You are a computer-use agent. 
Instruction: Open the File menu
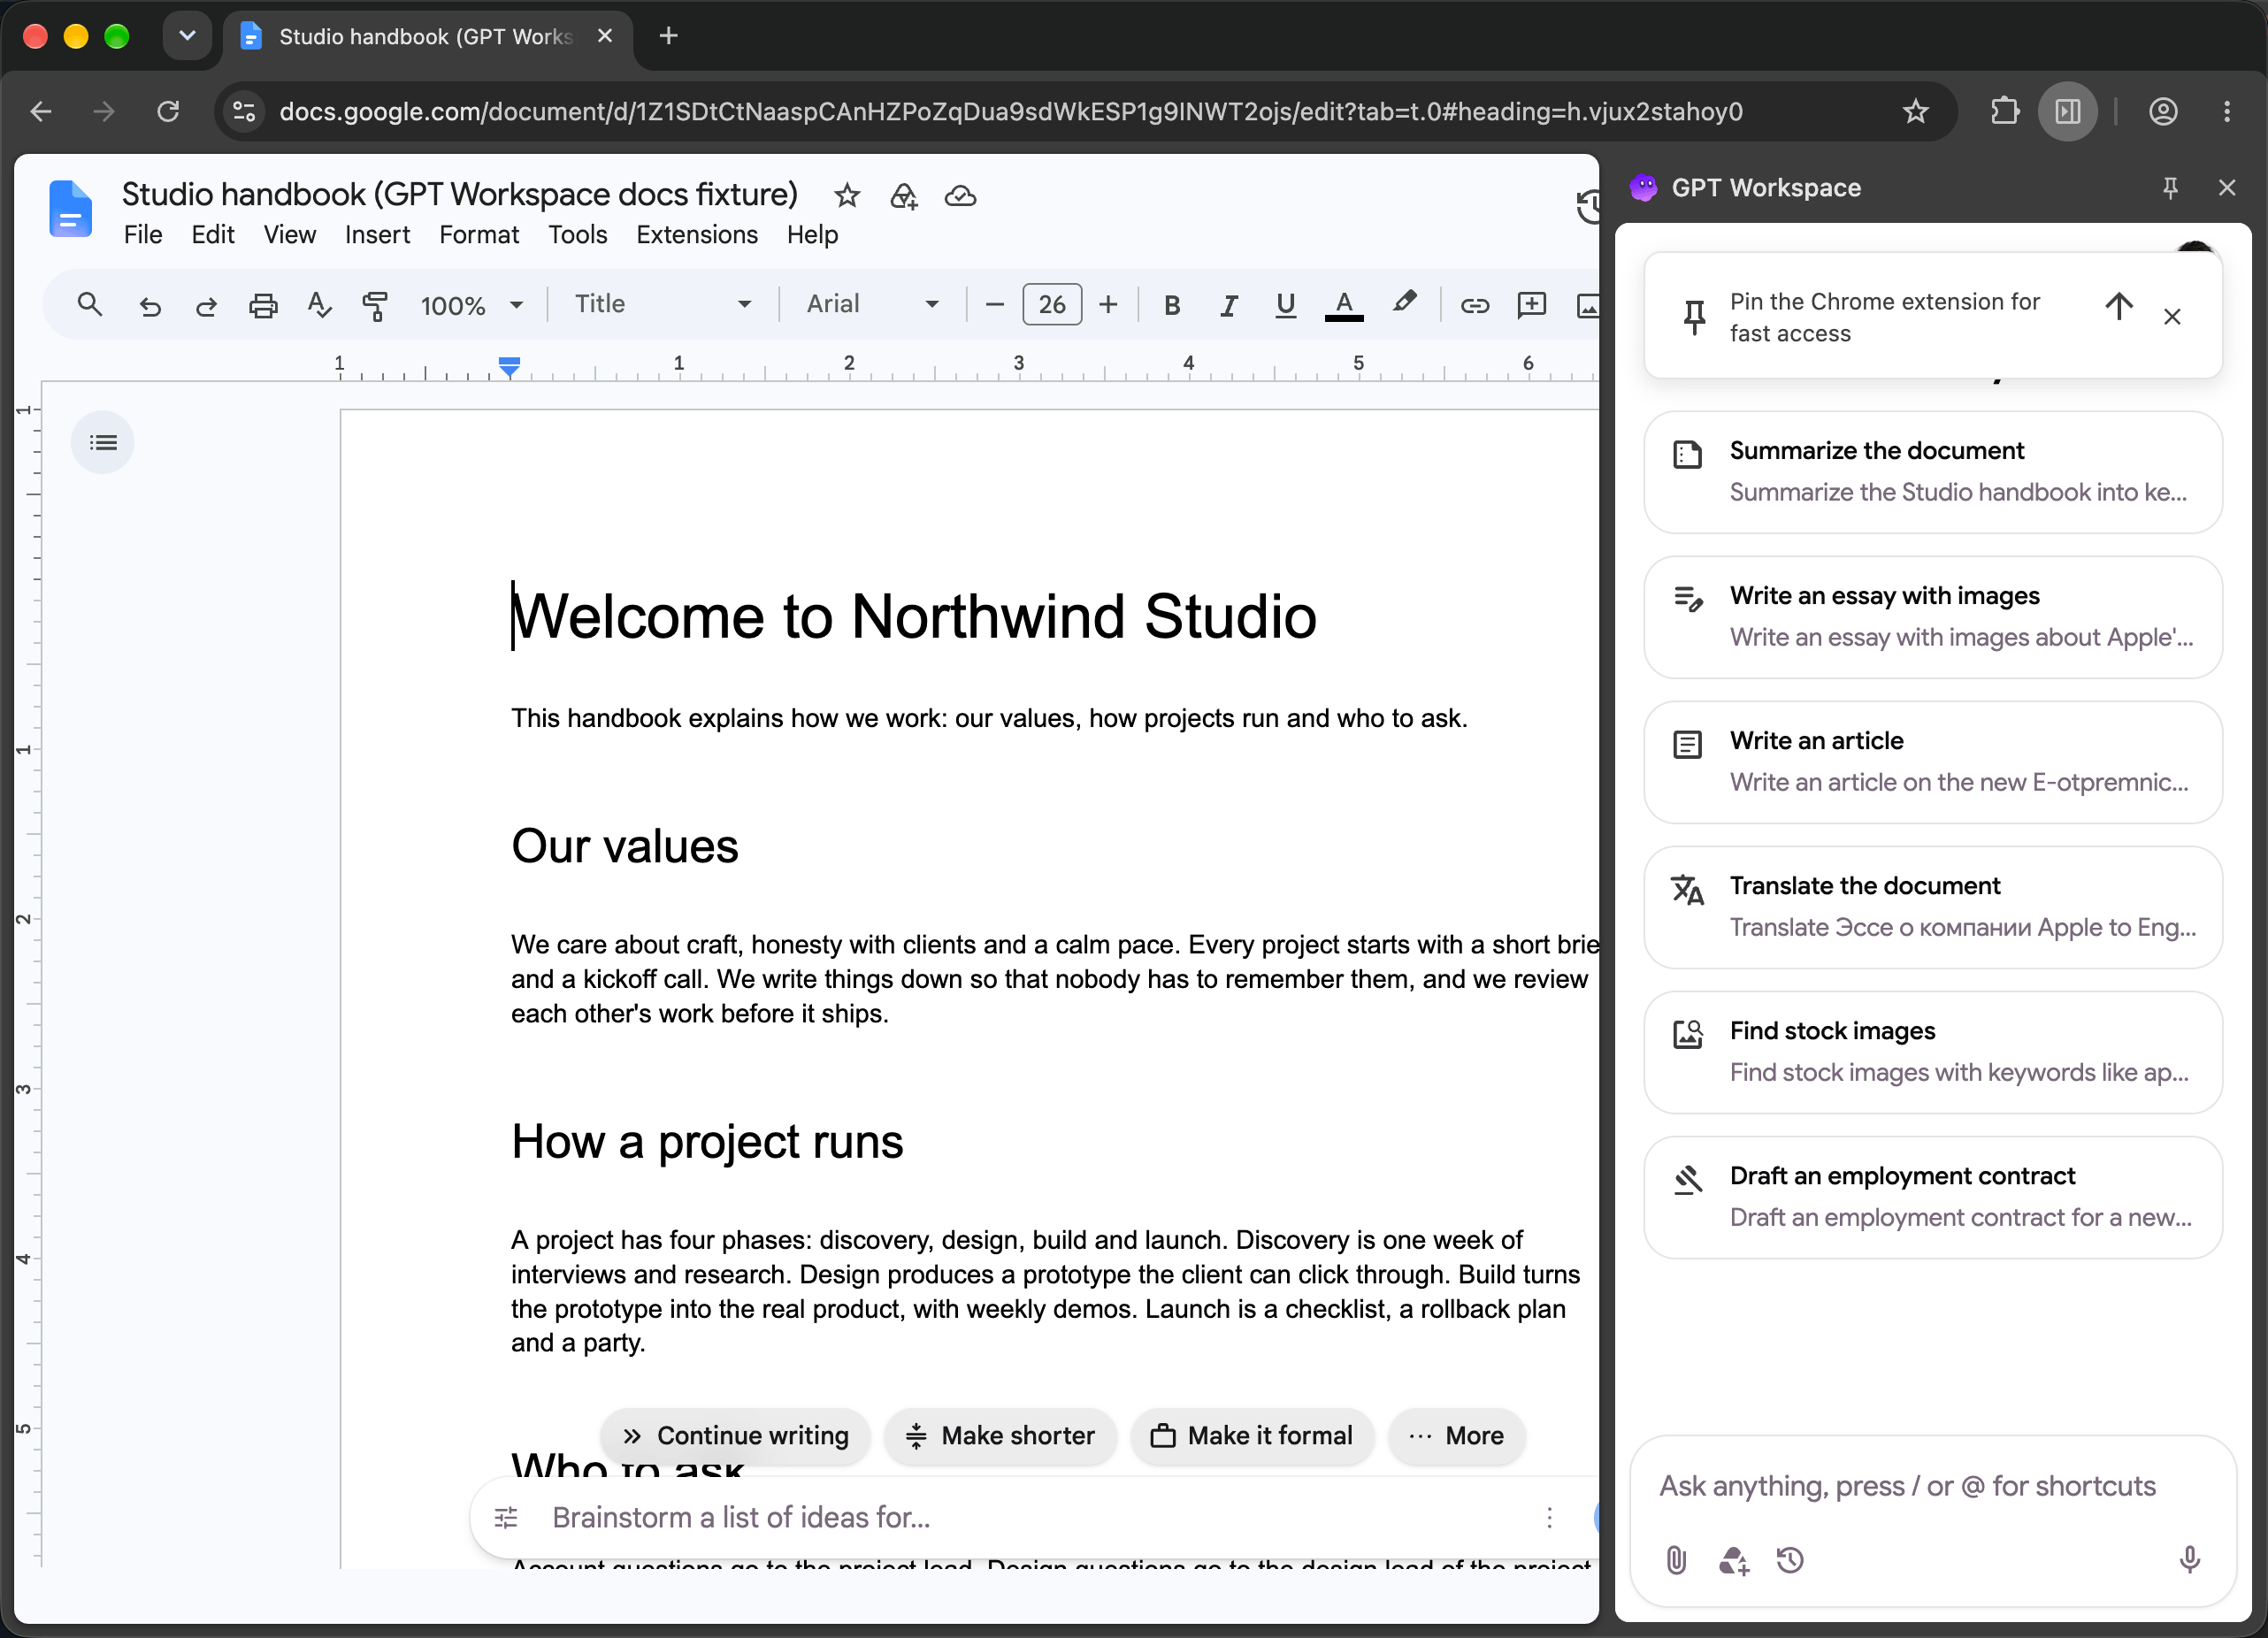point(143,234)
